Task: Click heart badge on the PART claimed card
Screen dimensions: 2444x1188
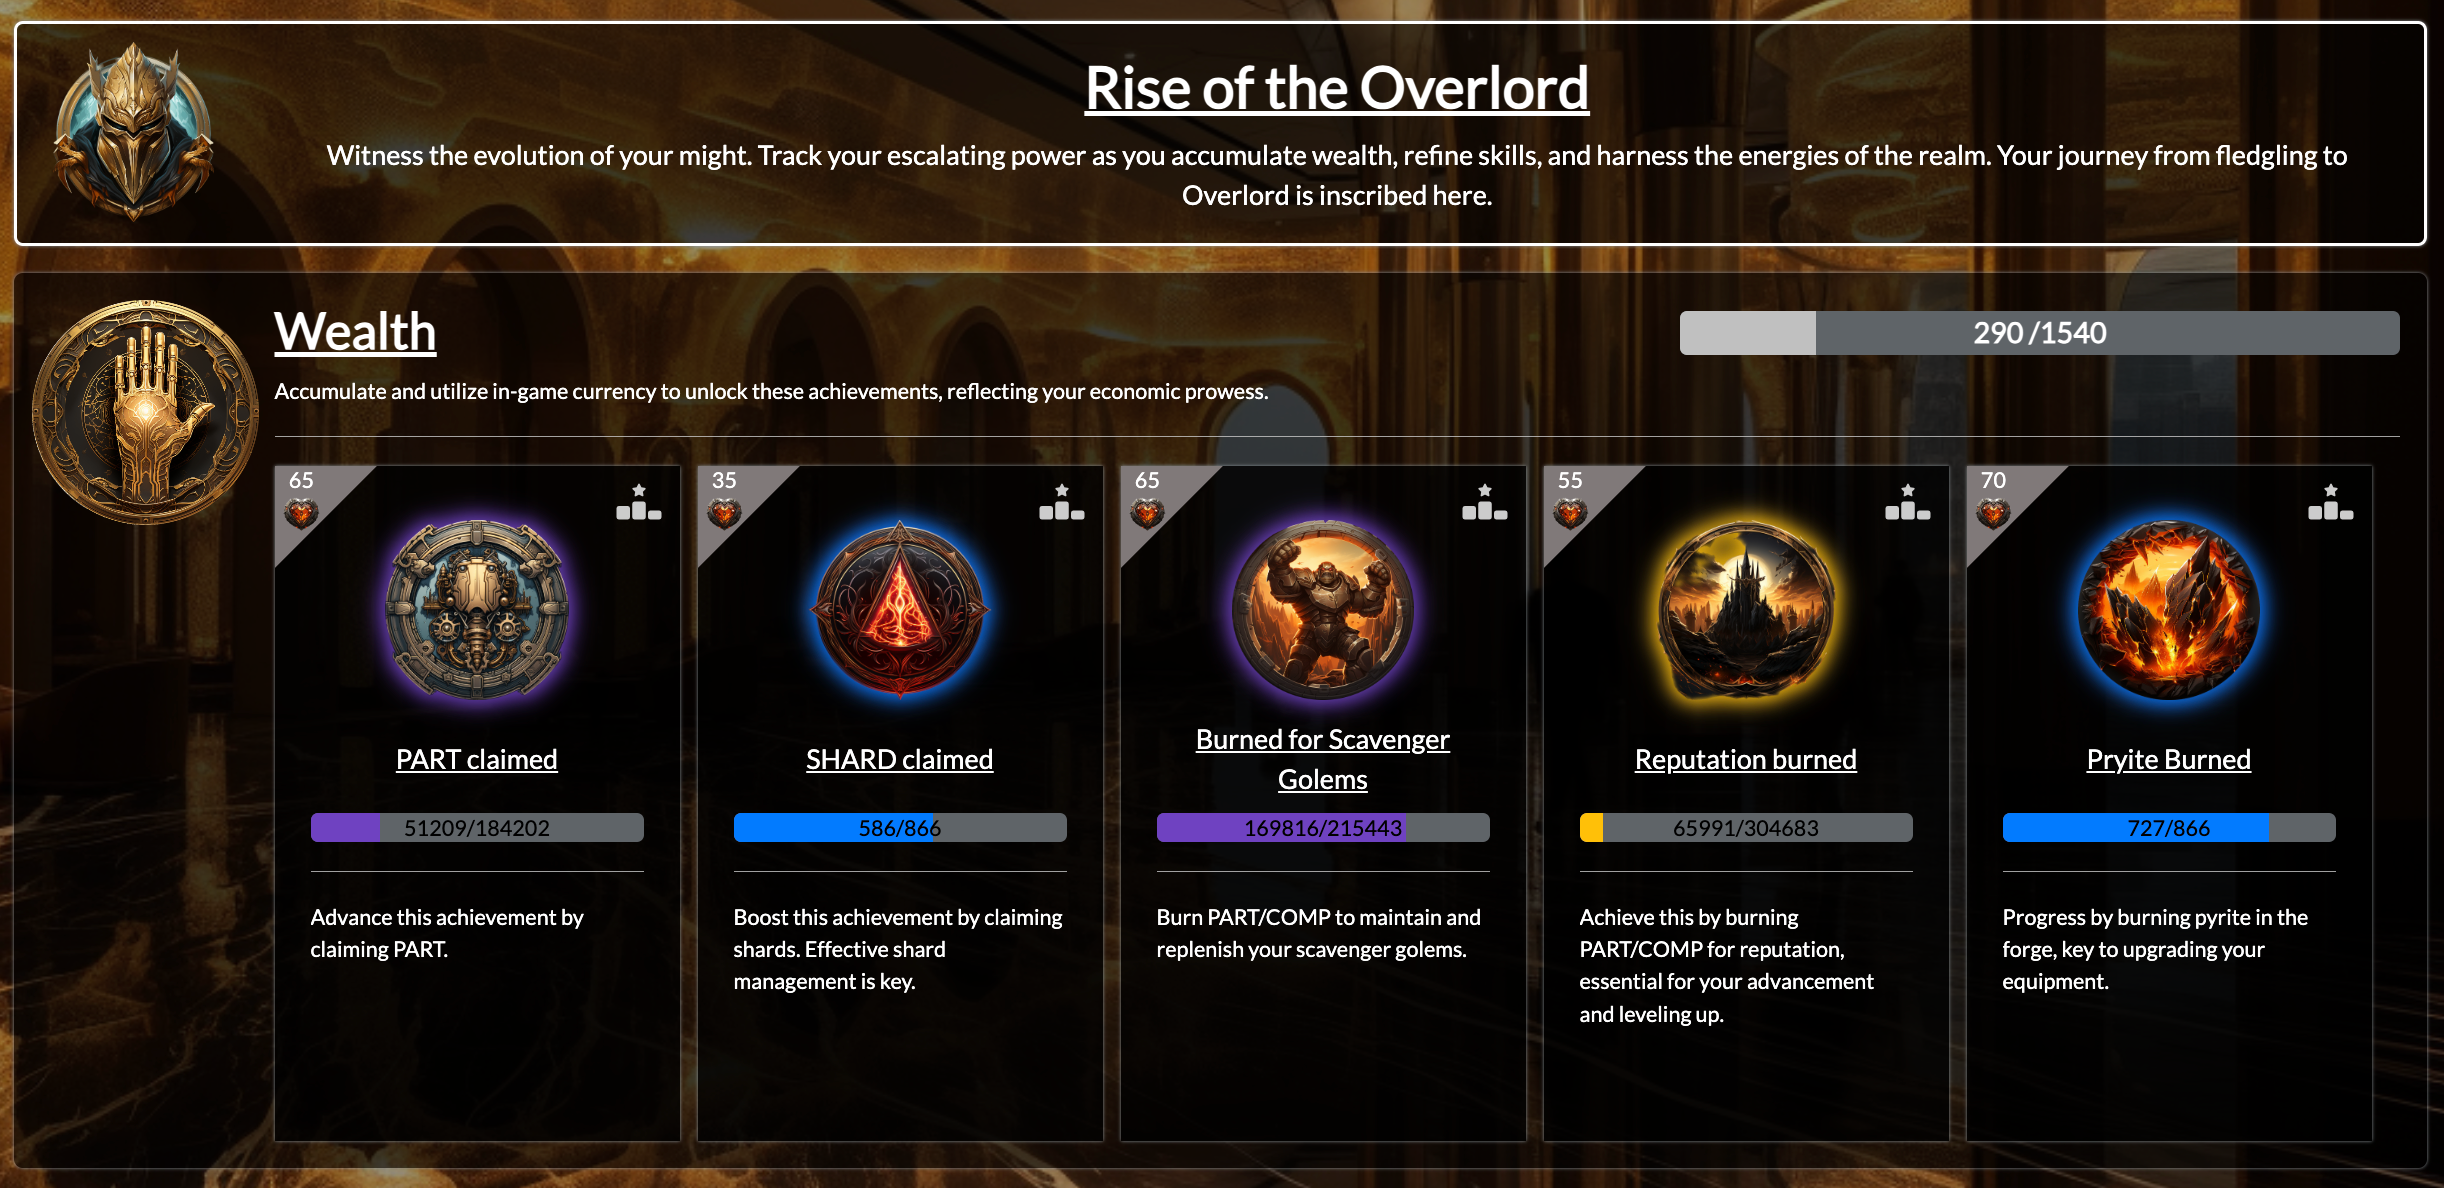Action: coord(301,514)
